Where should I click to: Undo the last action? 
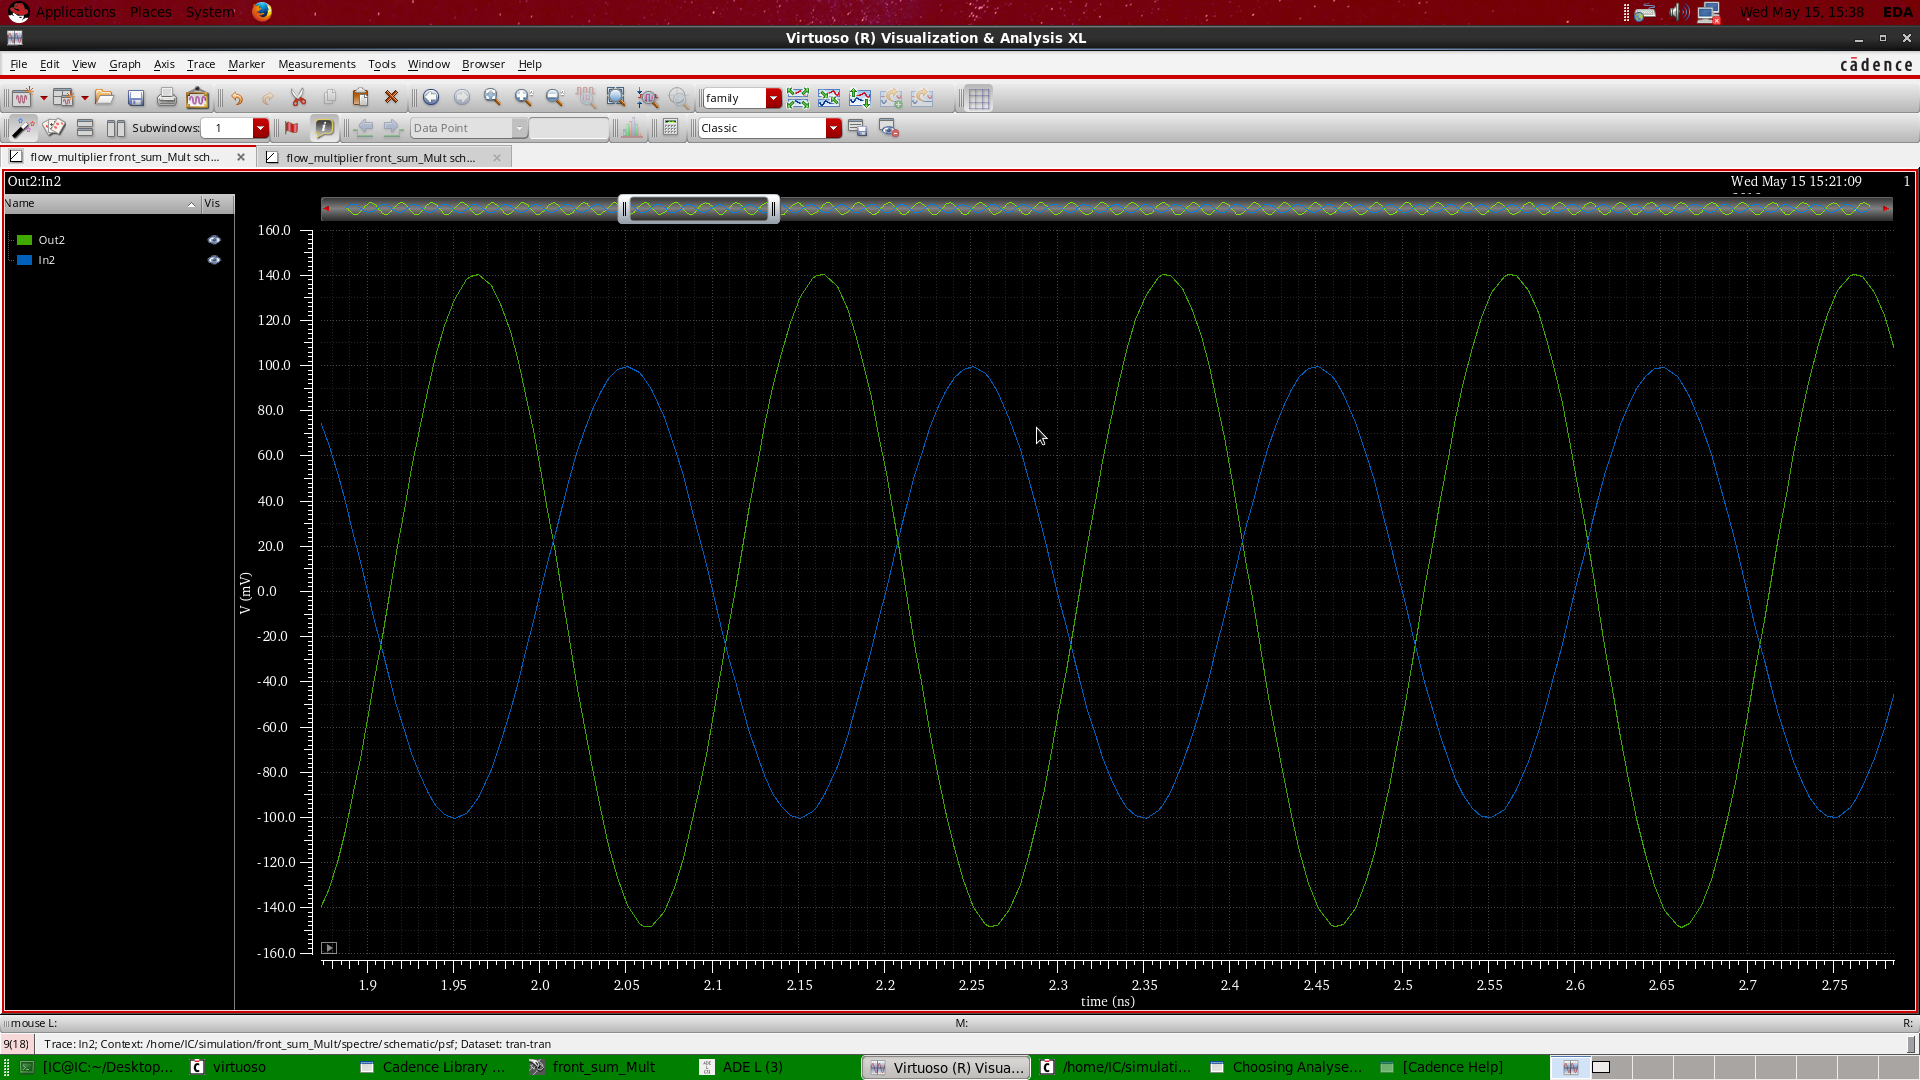click(237, 98)
